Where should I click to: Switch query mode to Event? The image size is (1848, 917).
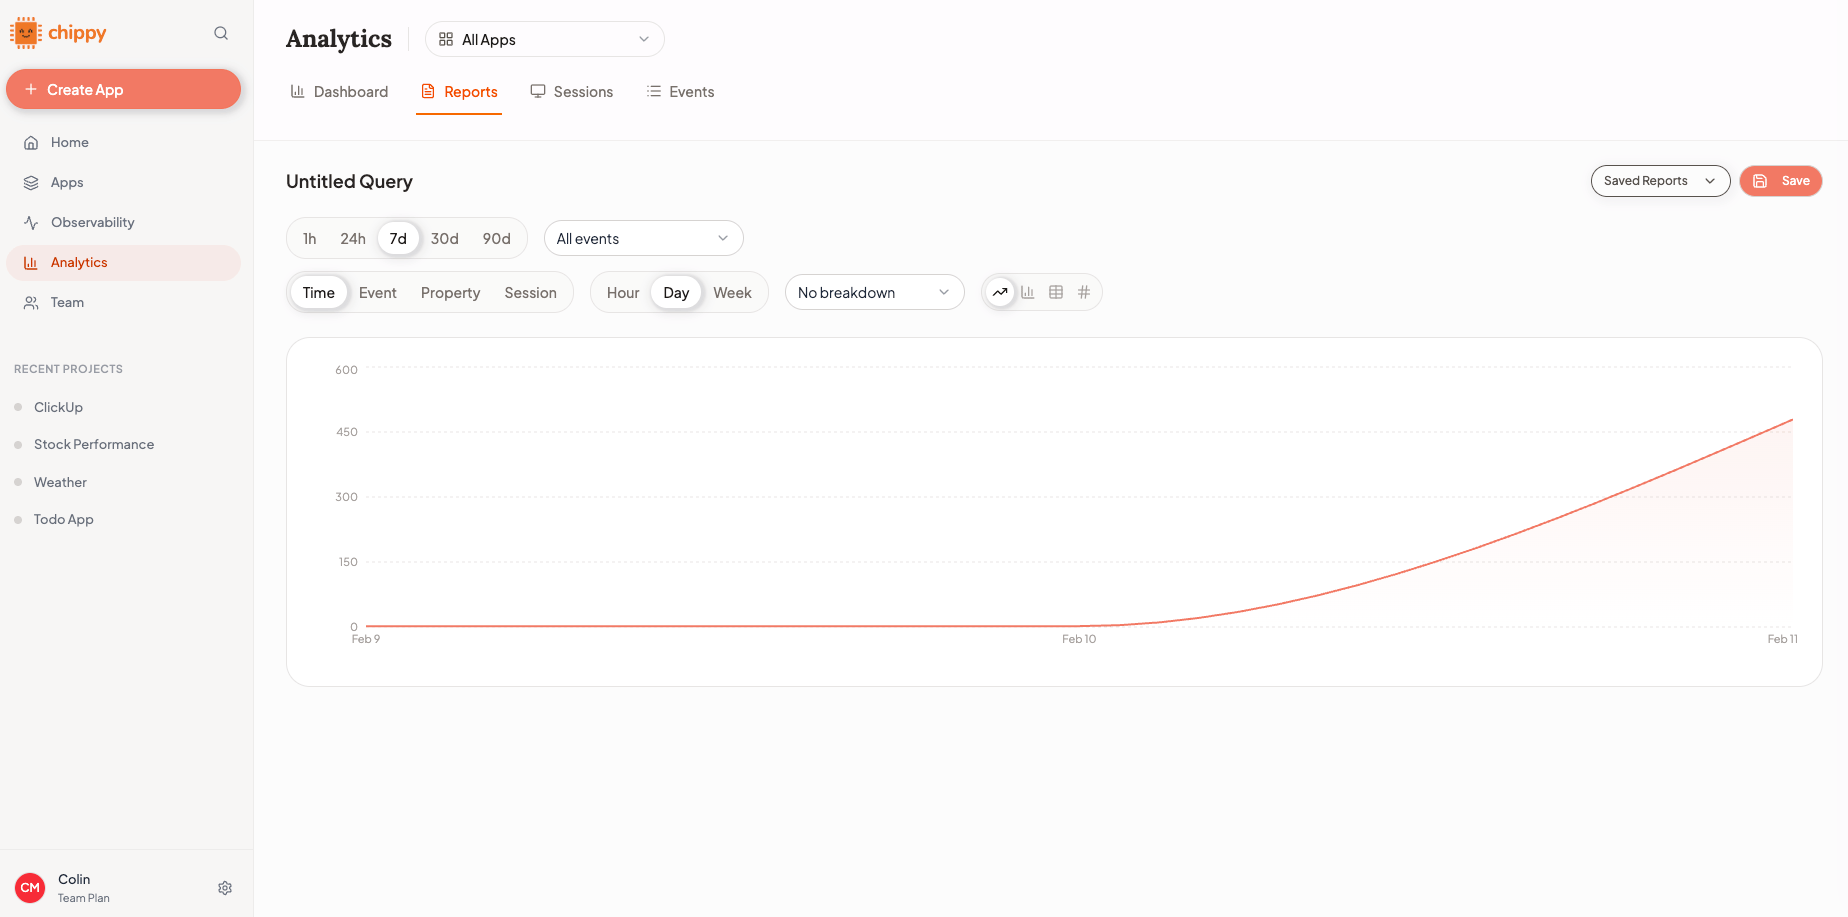[378, 293]
